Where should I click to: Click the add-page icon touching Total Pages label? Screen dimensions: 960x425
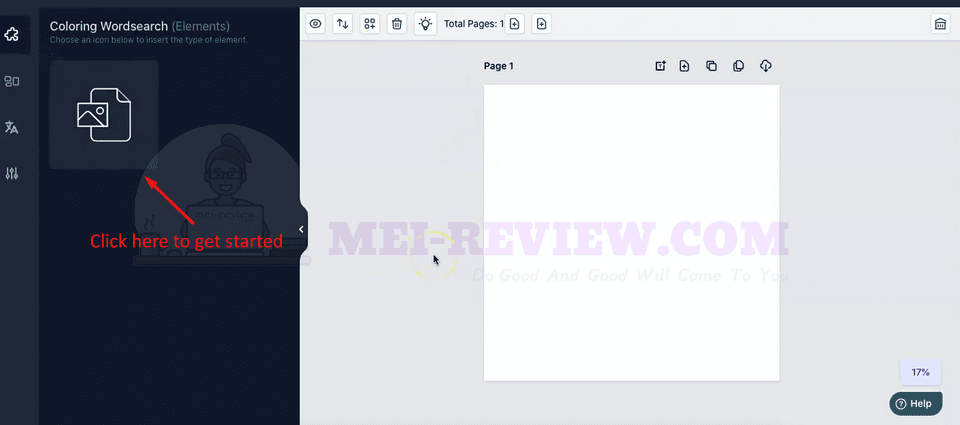(x=514, y=24)
